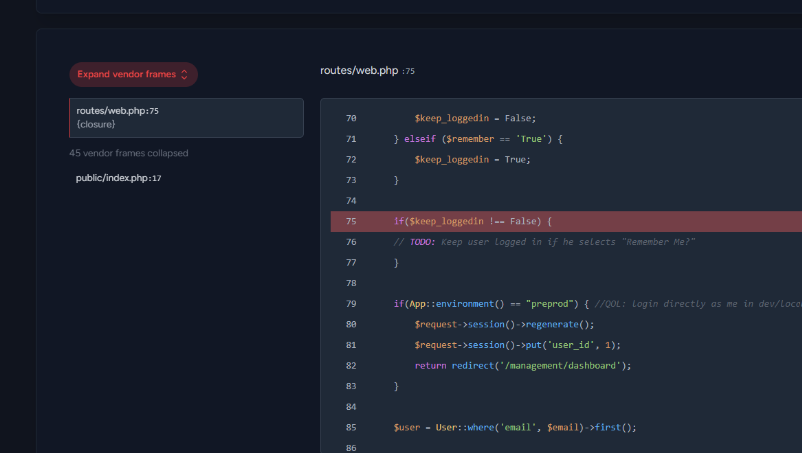Click the session put('user_id', 1) line
Viewport: 802px width, 453px height.
(x=517, y=345)
